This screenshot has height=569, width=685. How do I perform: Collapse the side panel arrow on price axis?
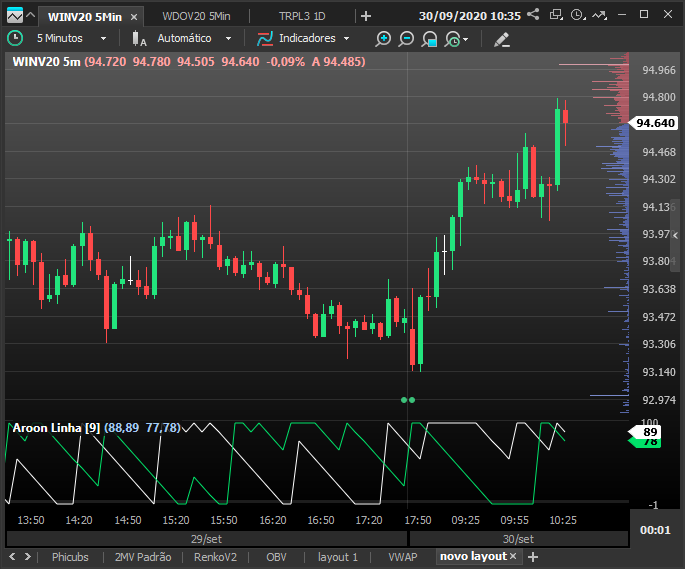pyautogui.click(x=675, y=236)
